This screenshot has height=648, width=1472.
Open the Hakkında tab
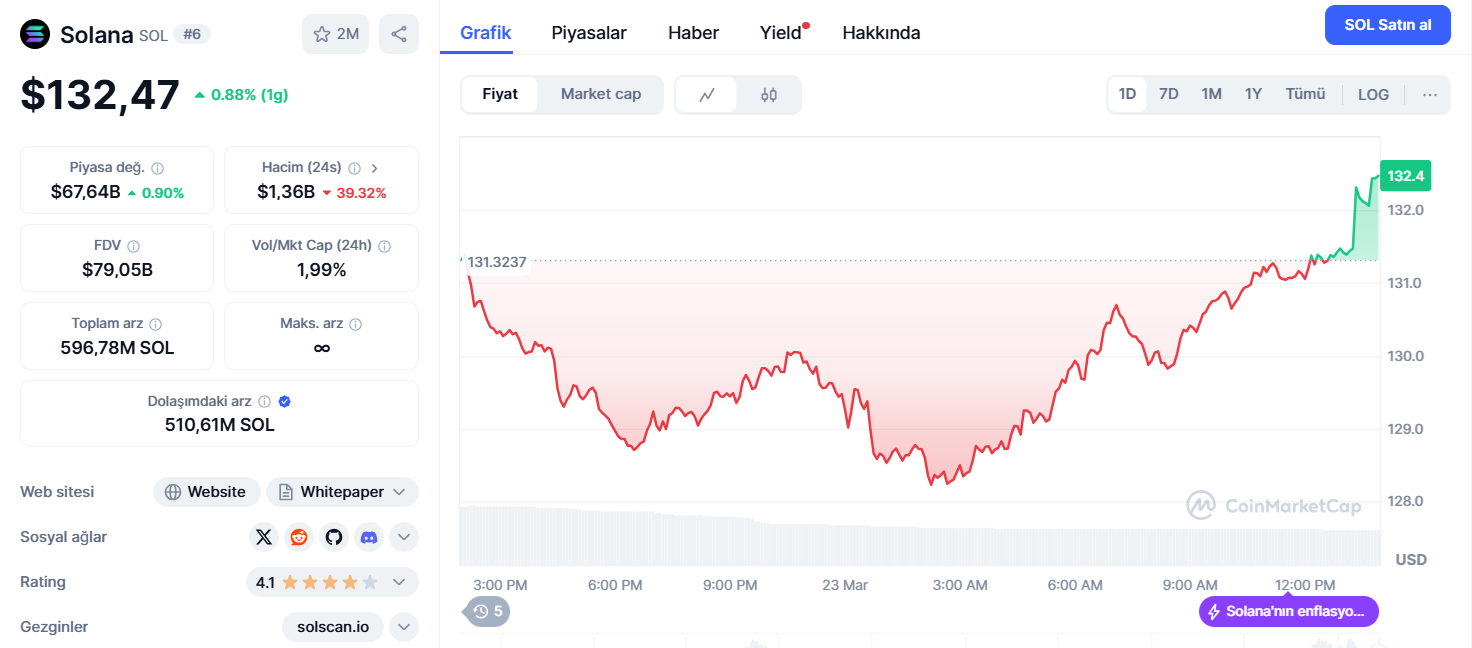pyautogui.click(x=881, y=32)
